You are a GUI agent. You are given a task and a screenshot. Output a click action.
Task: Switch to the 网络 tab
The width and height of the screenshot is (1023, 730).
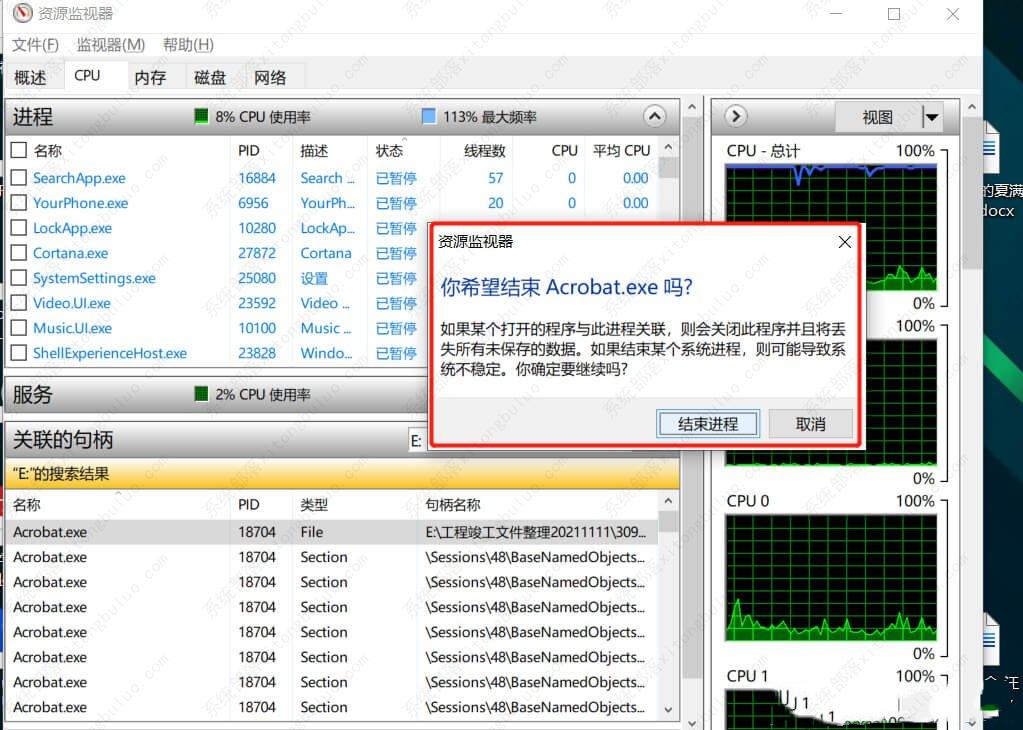pyautogui.click(x=270, y=78)
